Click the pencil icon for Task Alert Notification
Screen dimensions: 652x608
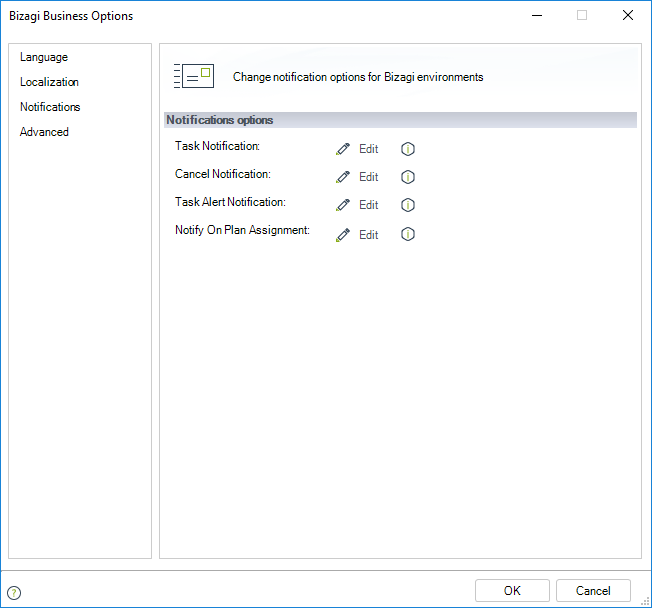coord(343,205)
